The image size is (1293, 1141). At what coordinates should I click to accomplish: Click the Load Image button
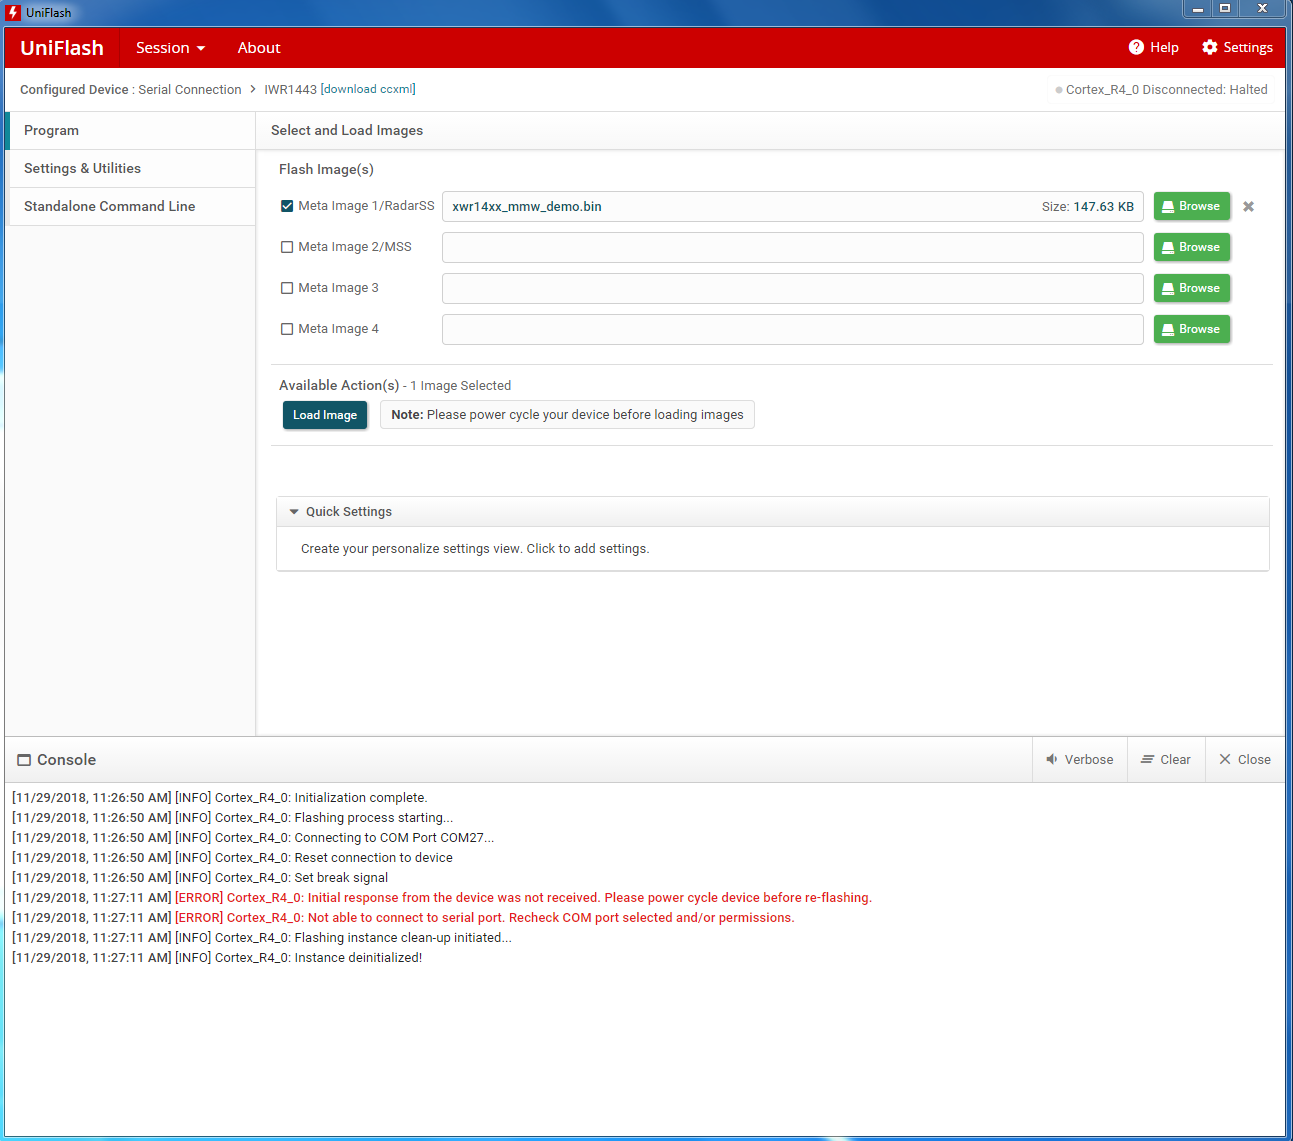pos(325,415)
